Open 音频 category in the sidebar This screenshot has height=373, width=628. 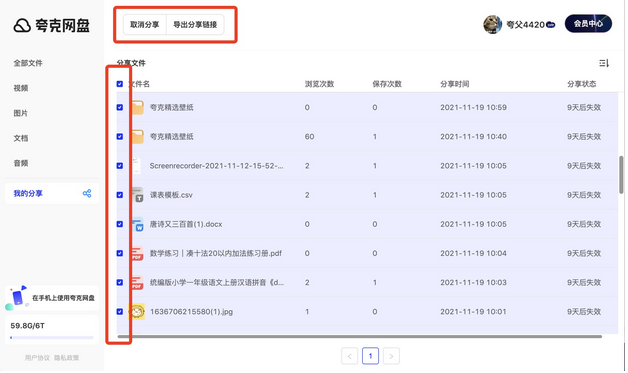click(x=21, y=163)
